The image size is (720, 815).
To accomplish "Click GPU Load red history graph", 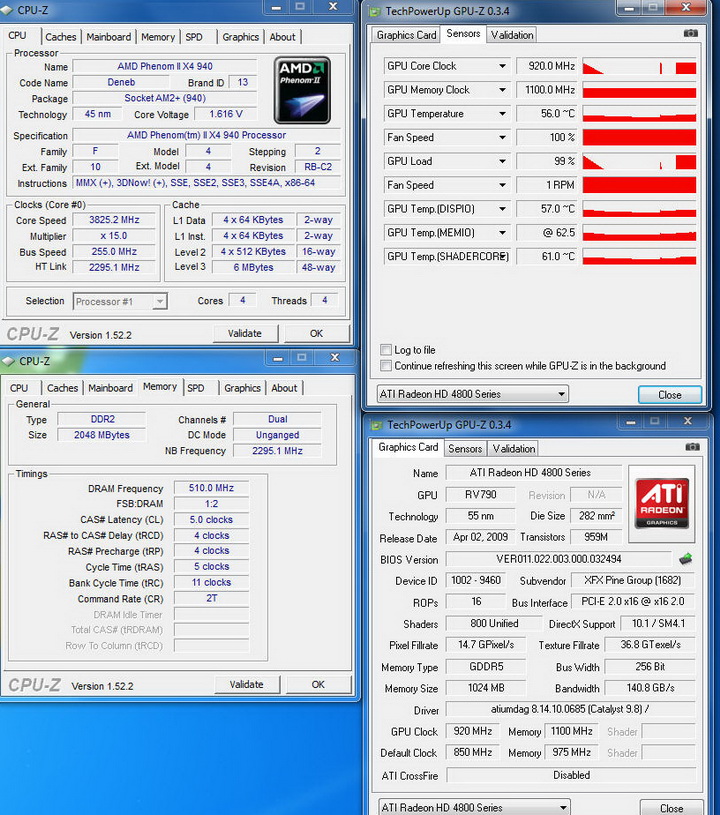I will pyautogui.click(x=639, y=162).
